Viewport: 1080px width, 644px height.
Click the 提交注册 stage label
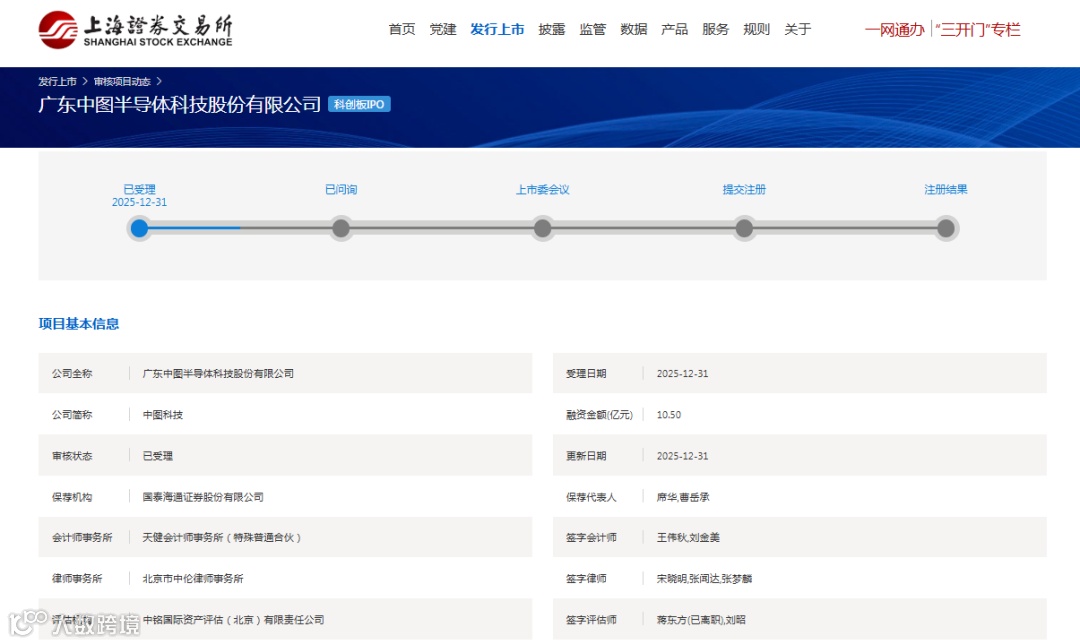[744, 189]
